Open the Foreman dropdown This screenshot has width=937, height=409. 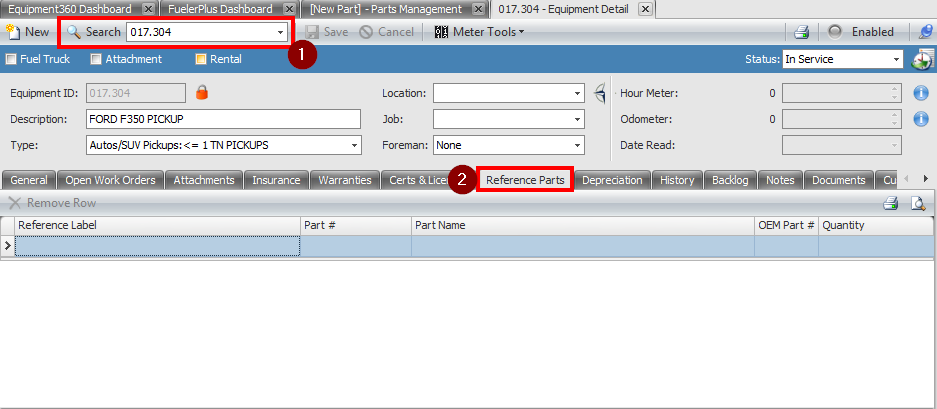(577, 145)
